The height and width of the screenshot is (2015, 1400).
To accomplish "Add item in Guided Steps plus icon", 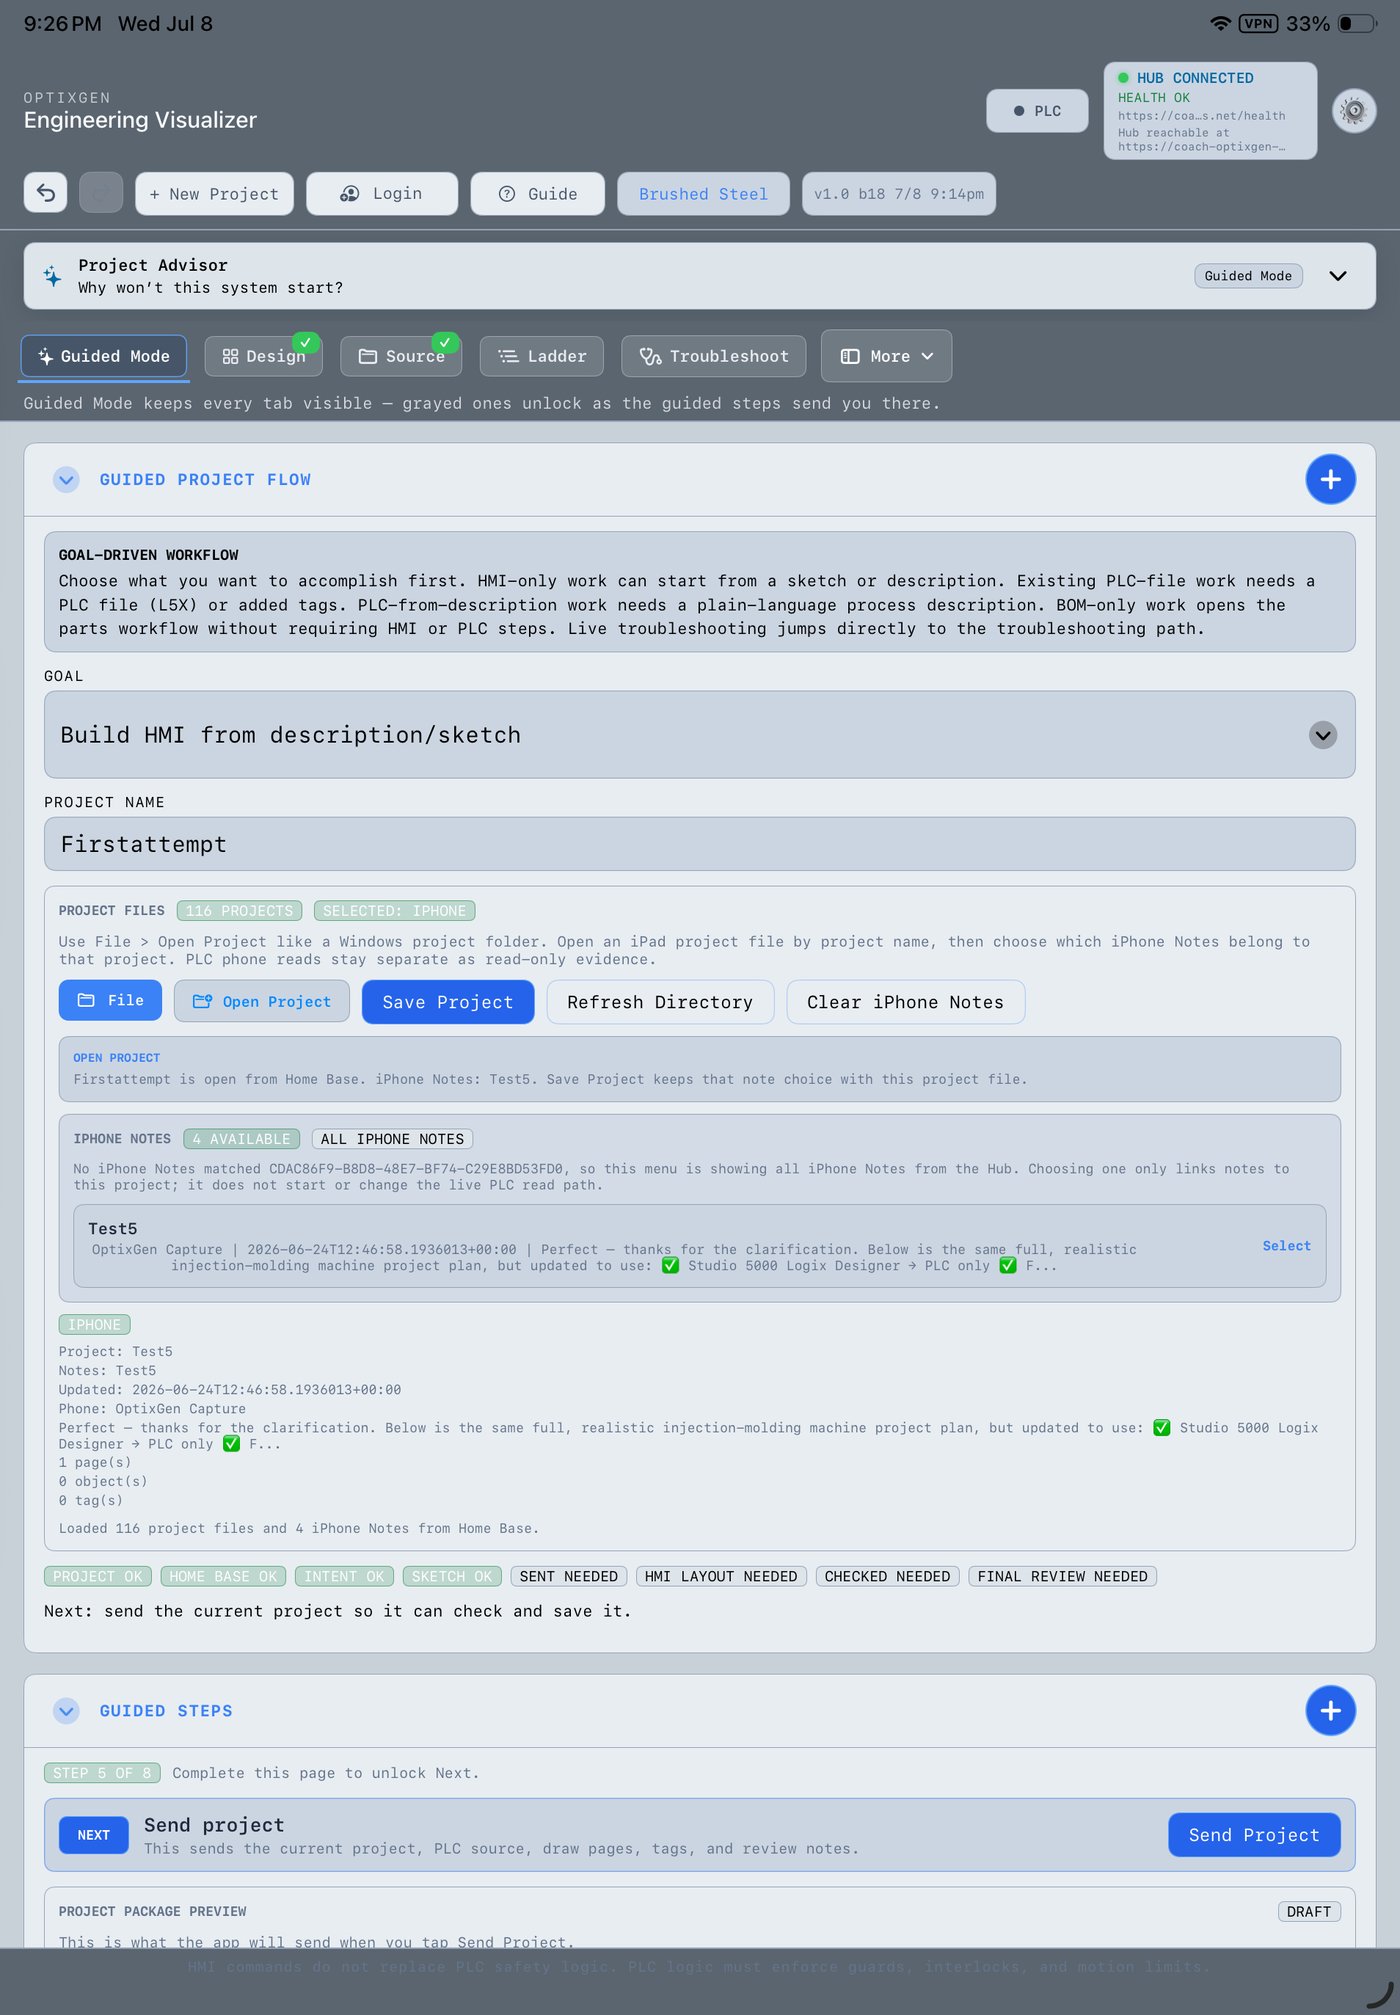I will point(1330,1711).
